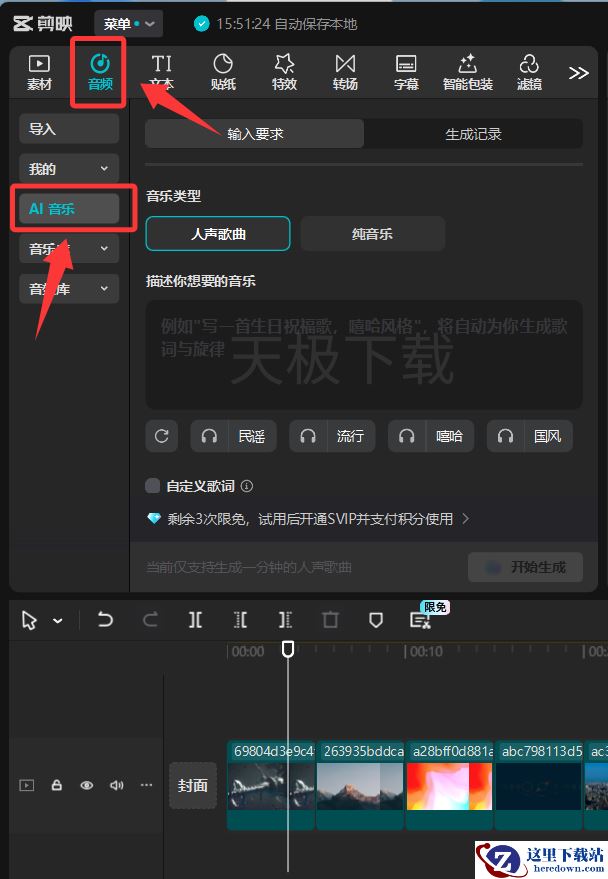The width and height of the screenshot is (608, 879).
Task: Select the 音频 audio tab
Action: [x=100, y=73]
